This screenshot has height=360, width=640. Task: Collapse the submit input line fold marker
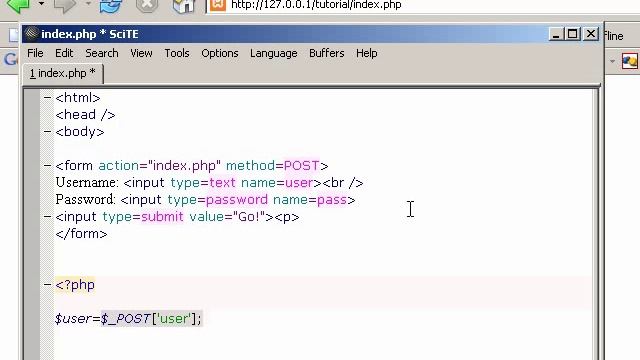pyautogui.click(x=47, y=216)
